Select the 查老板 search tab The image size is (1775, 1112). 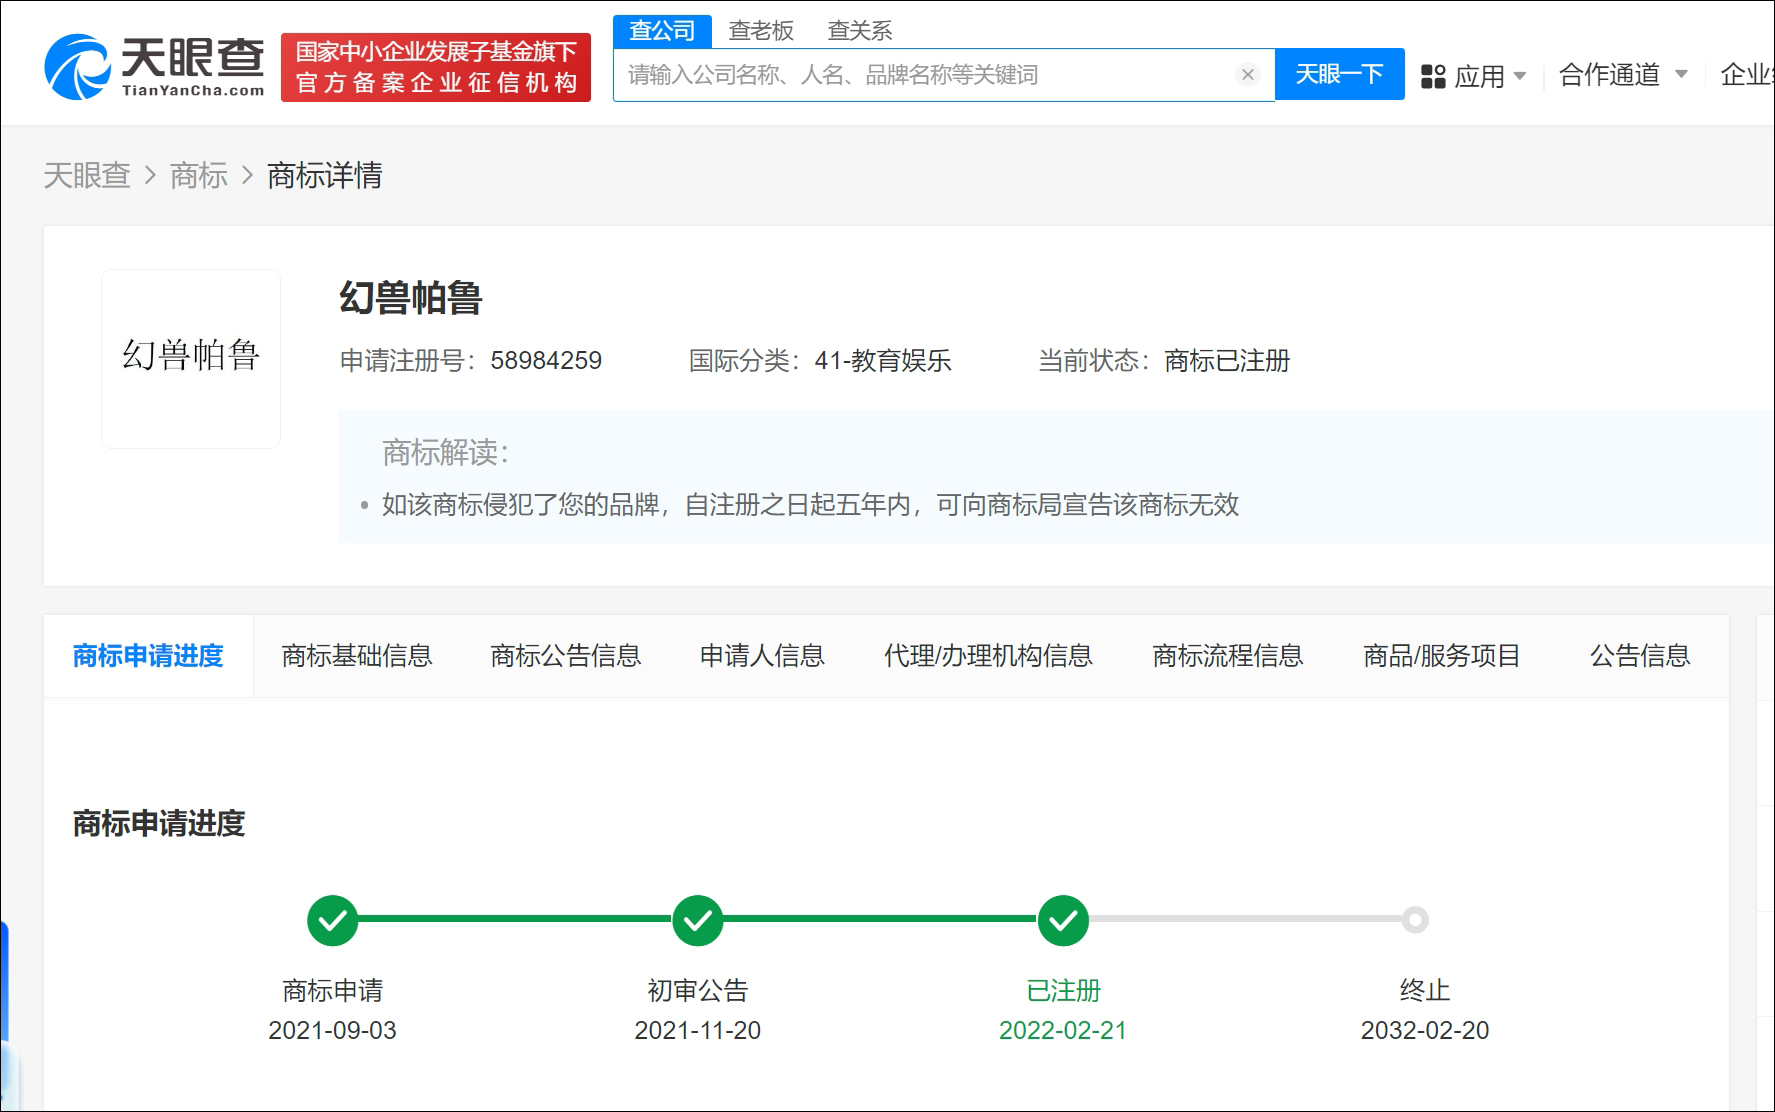tap(761, 31)
